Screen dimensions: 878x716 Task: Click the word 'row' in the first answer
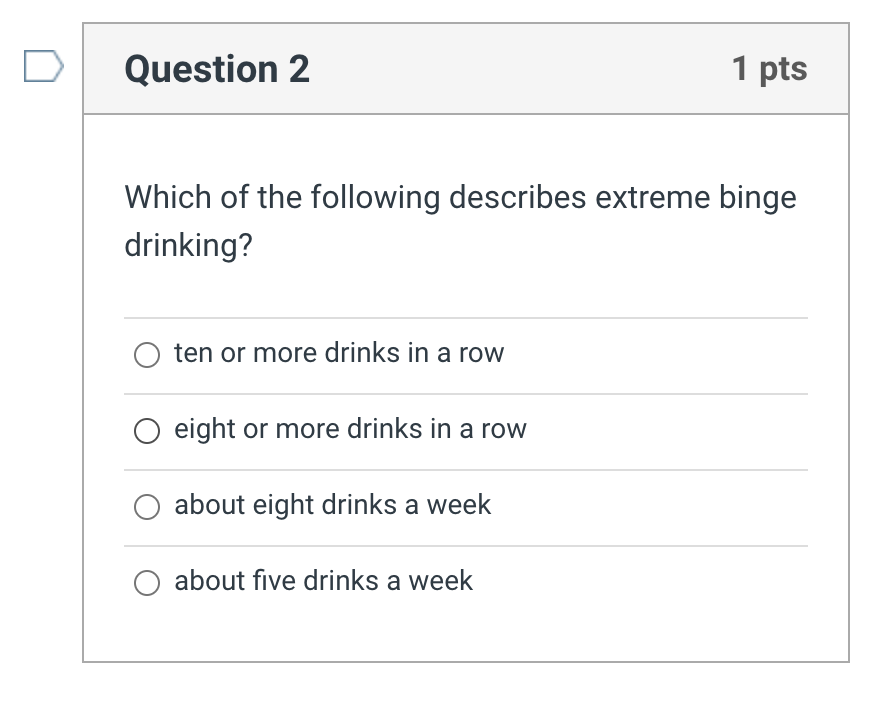[481, 353]
